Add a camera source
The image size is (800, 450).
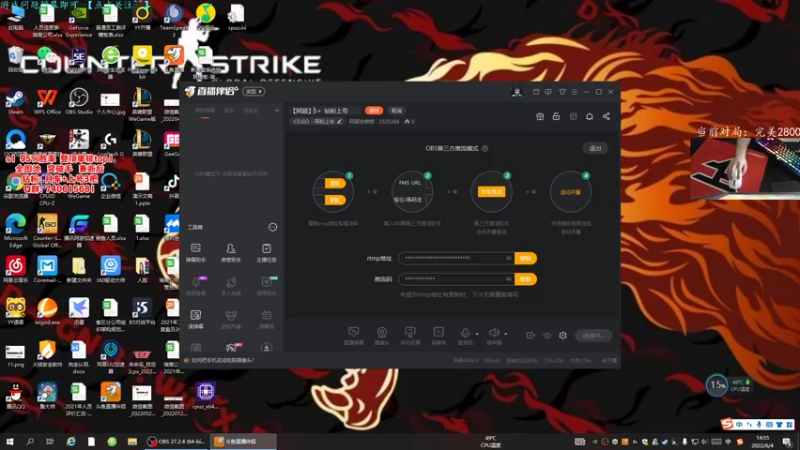pos(382,336)
